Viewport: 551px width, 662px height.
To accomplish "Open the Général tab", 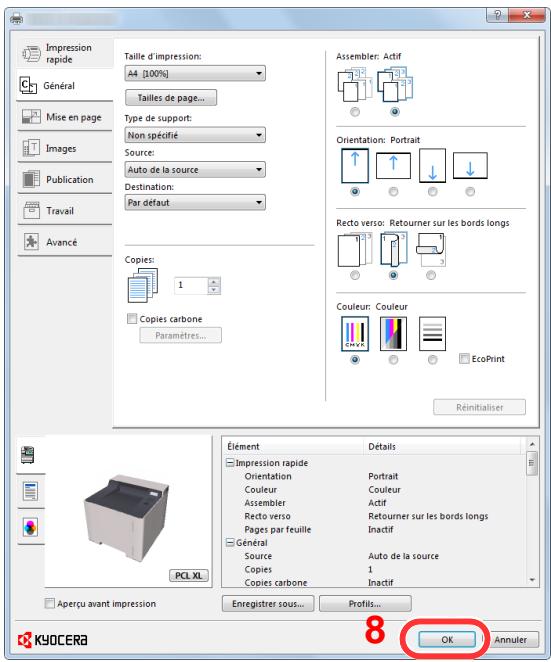I will 65,86.
